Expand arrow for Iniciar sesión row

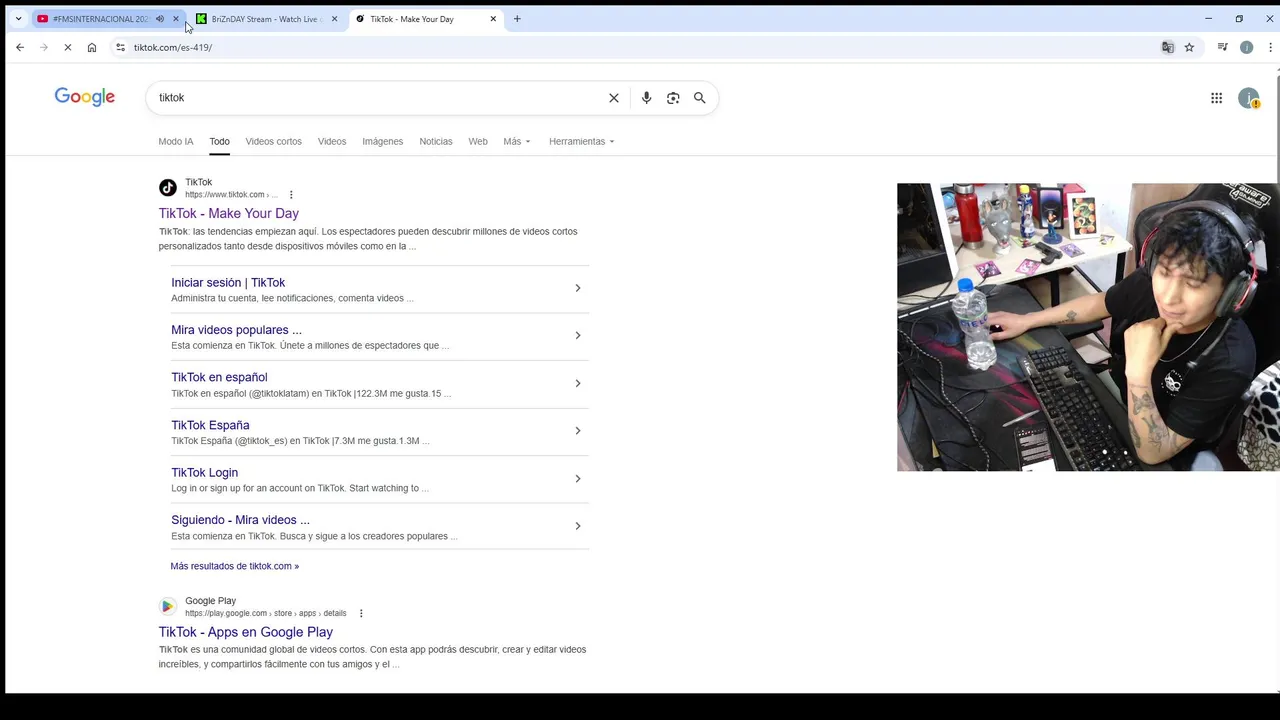click(x=578, y=288)
